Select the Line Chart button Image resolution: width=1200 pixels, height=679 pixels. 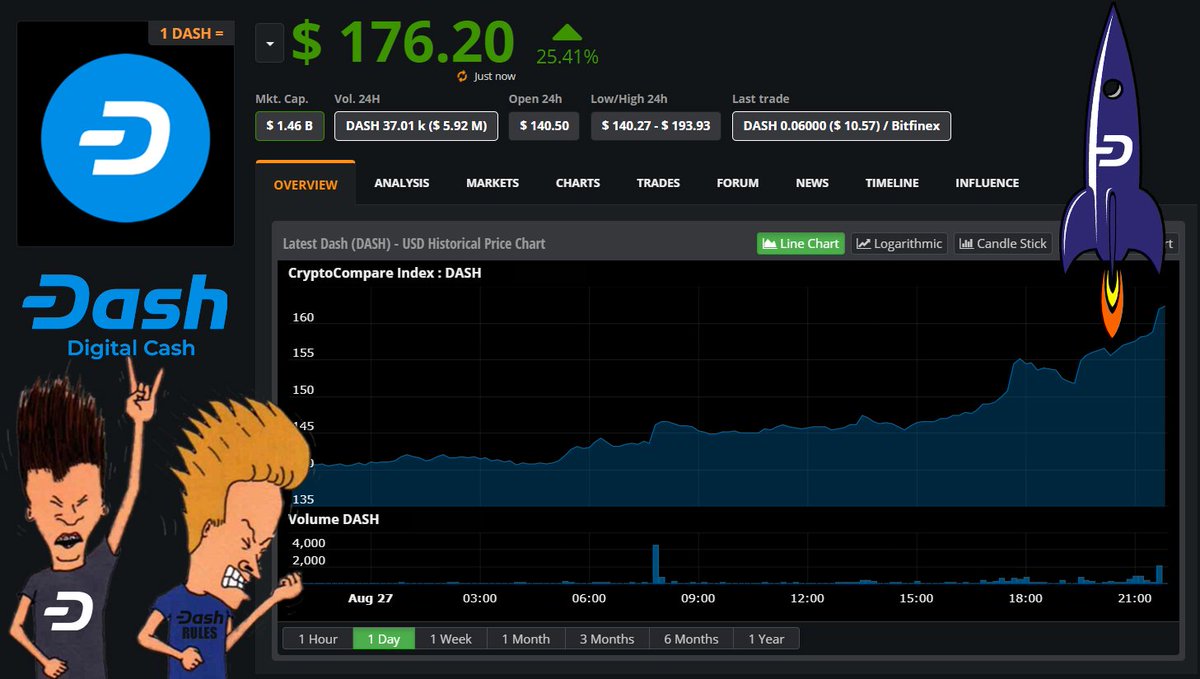800,243
